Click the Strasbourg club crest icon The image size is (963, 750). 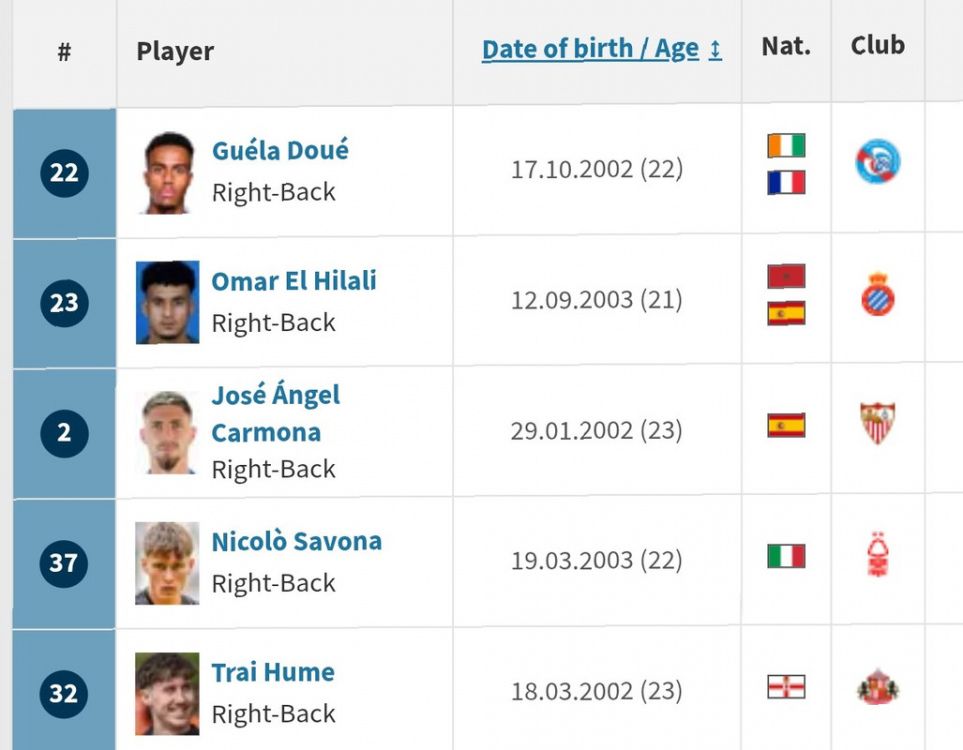tap(878, 162)
